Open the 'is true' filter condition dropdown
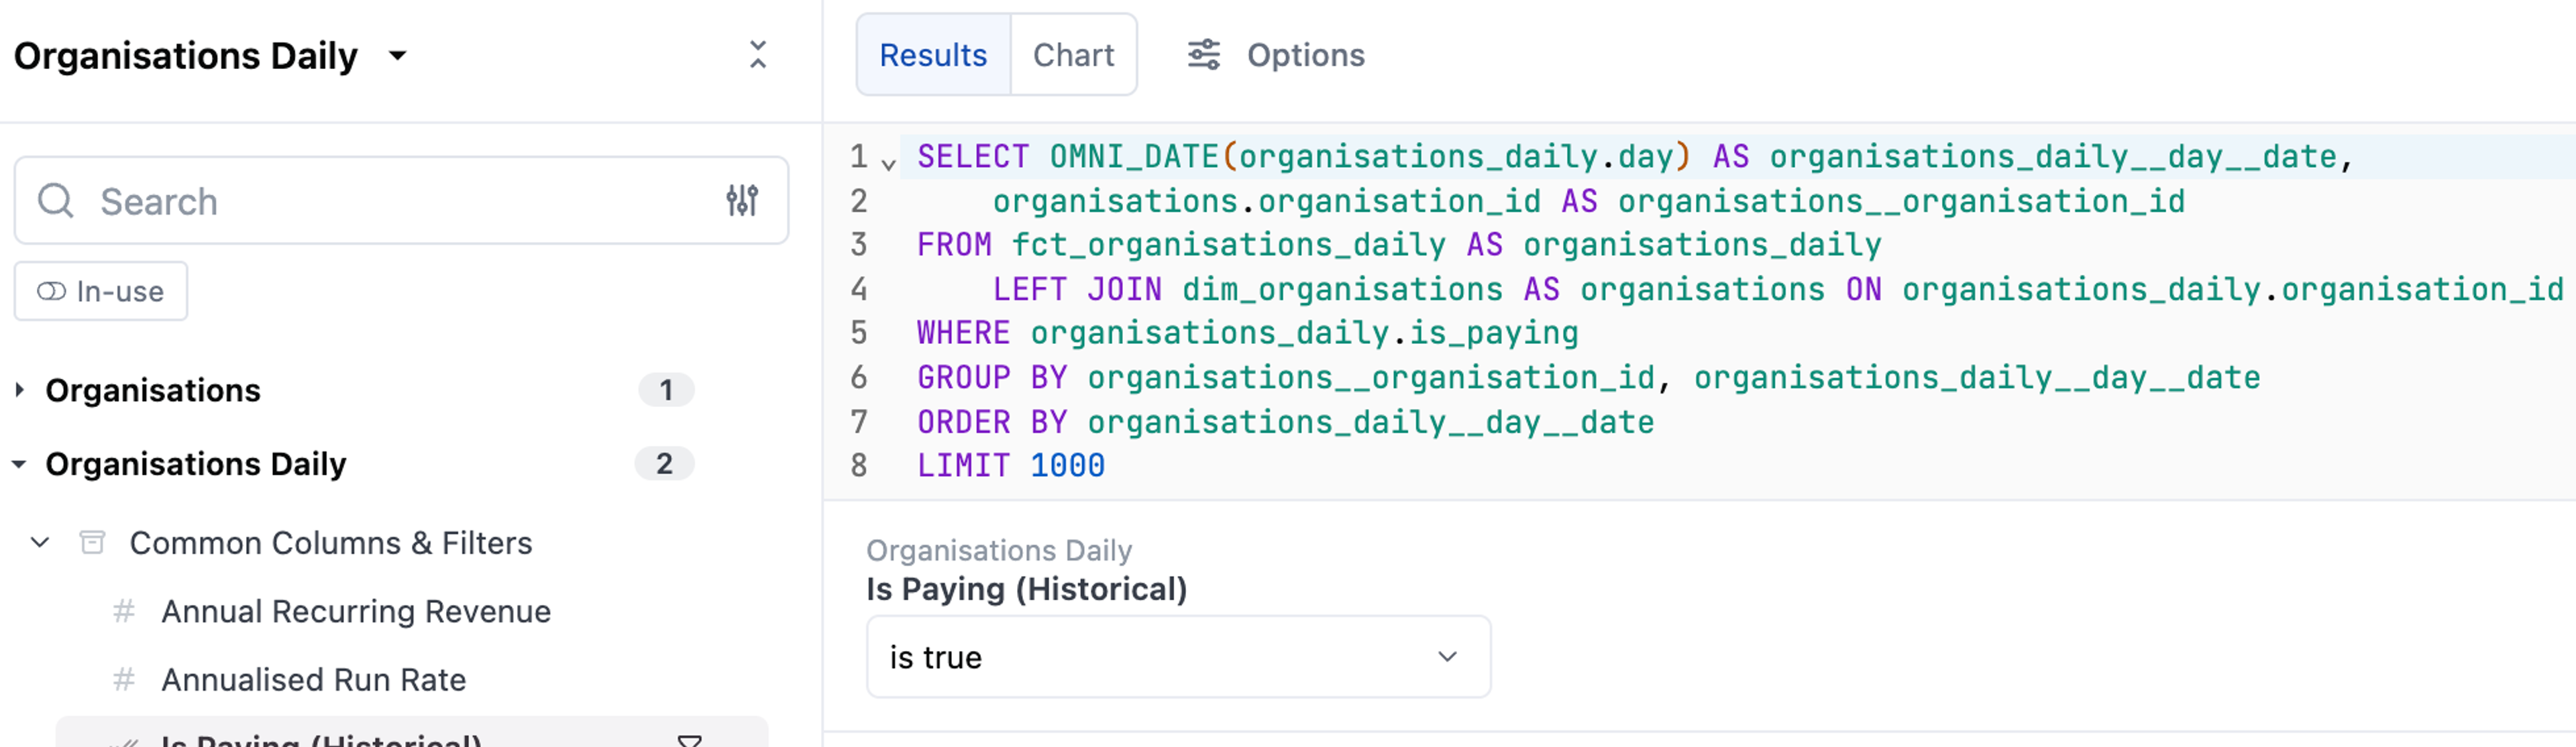2576x747 pixels. point(1178,657)
